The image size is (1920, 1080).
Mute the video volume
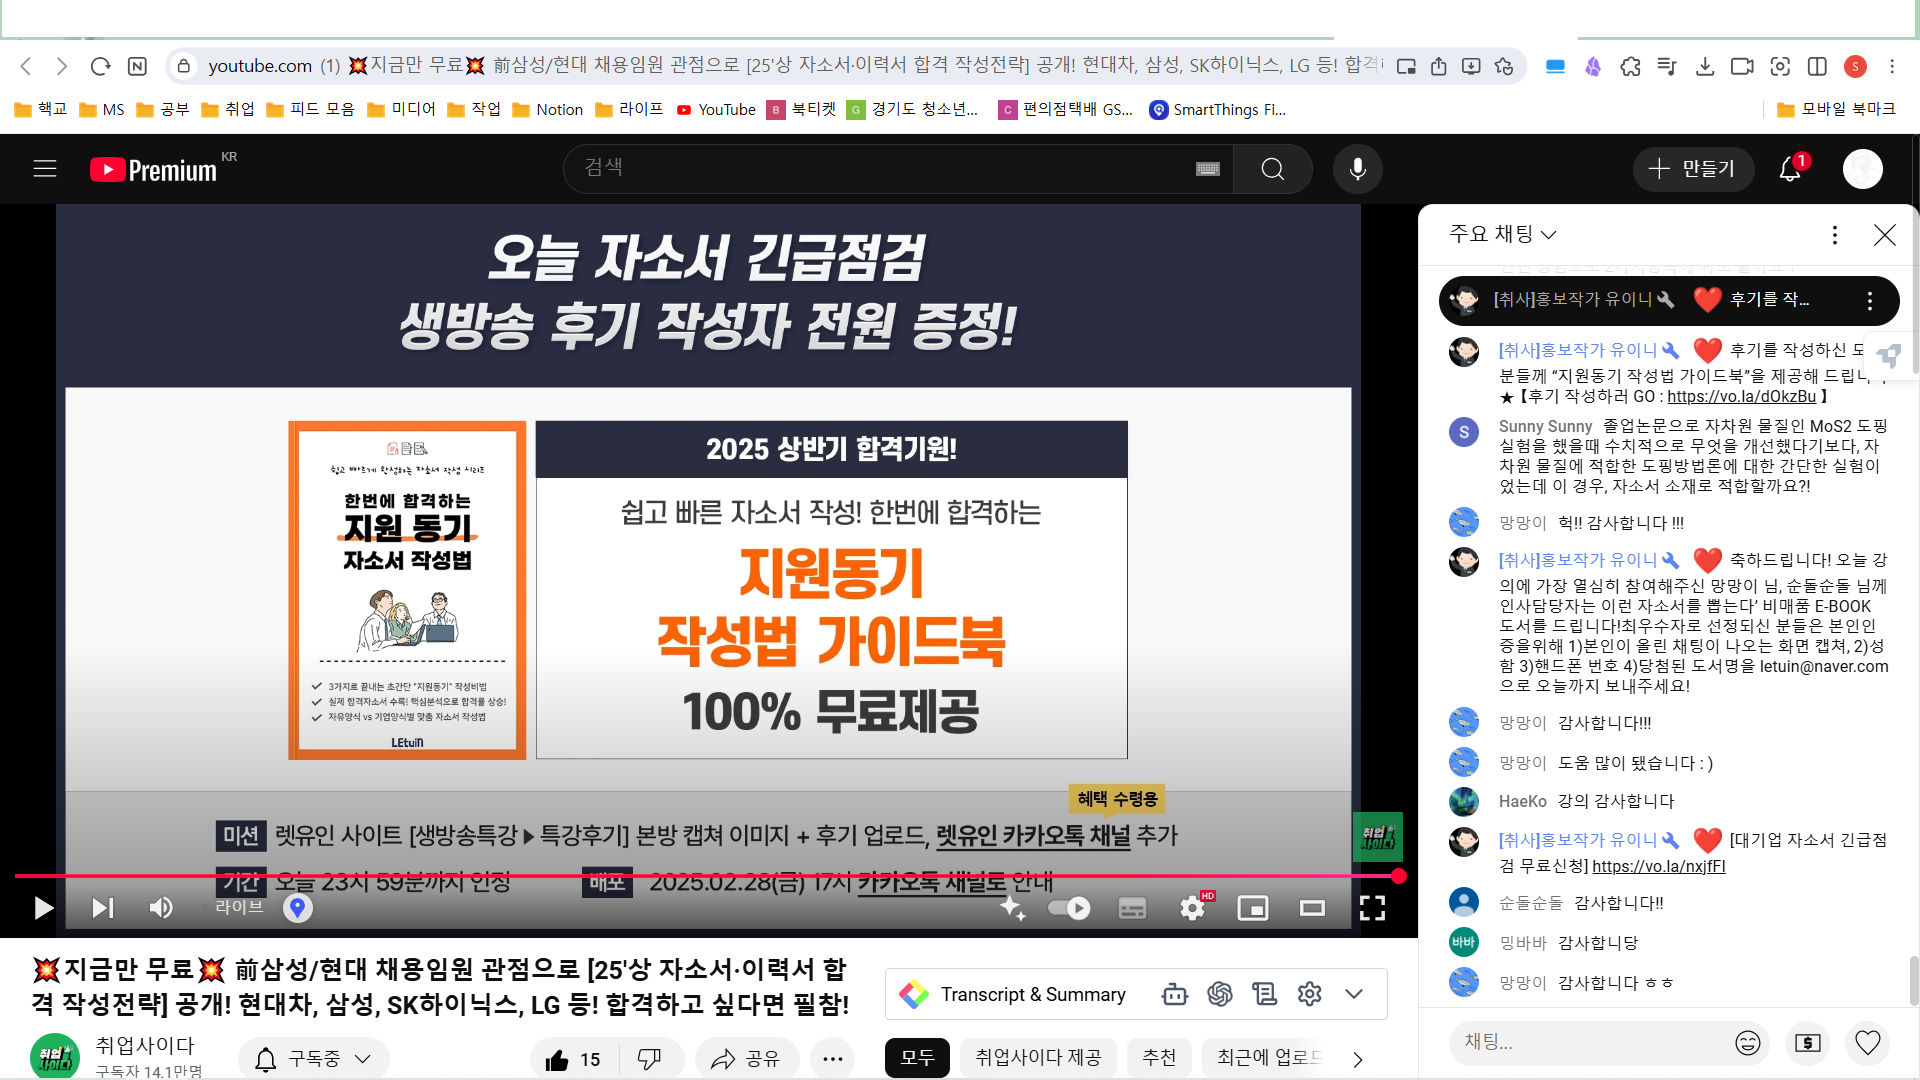tap(161, 908)
